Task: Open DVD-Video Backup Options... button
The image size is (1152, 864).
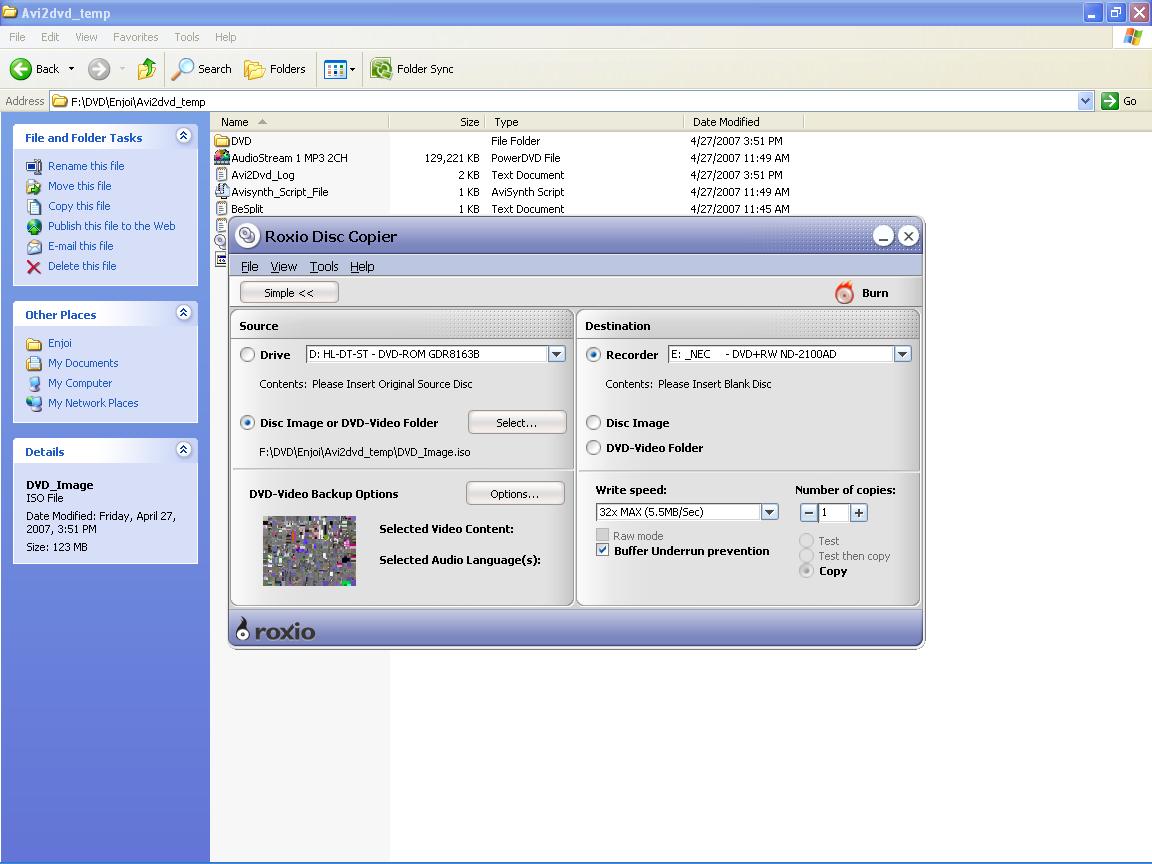Action: pos(515,494)
